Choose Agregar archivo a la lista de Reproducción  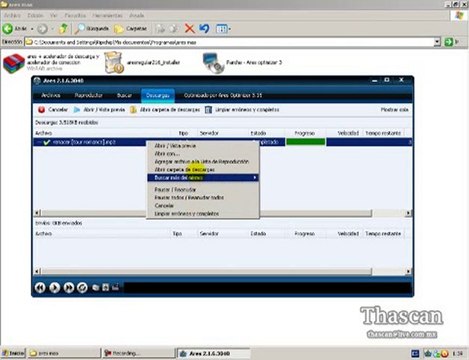[x=203, y=162]
